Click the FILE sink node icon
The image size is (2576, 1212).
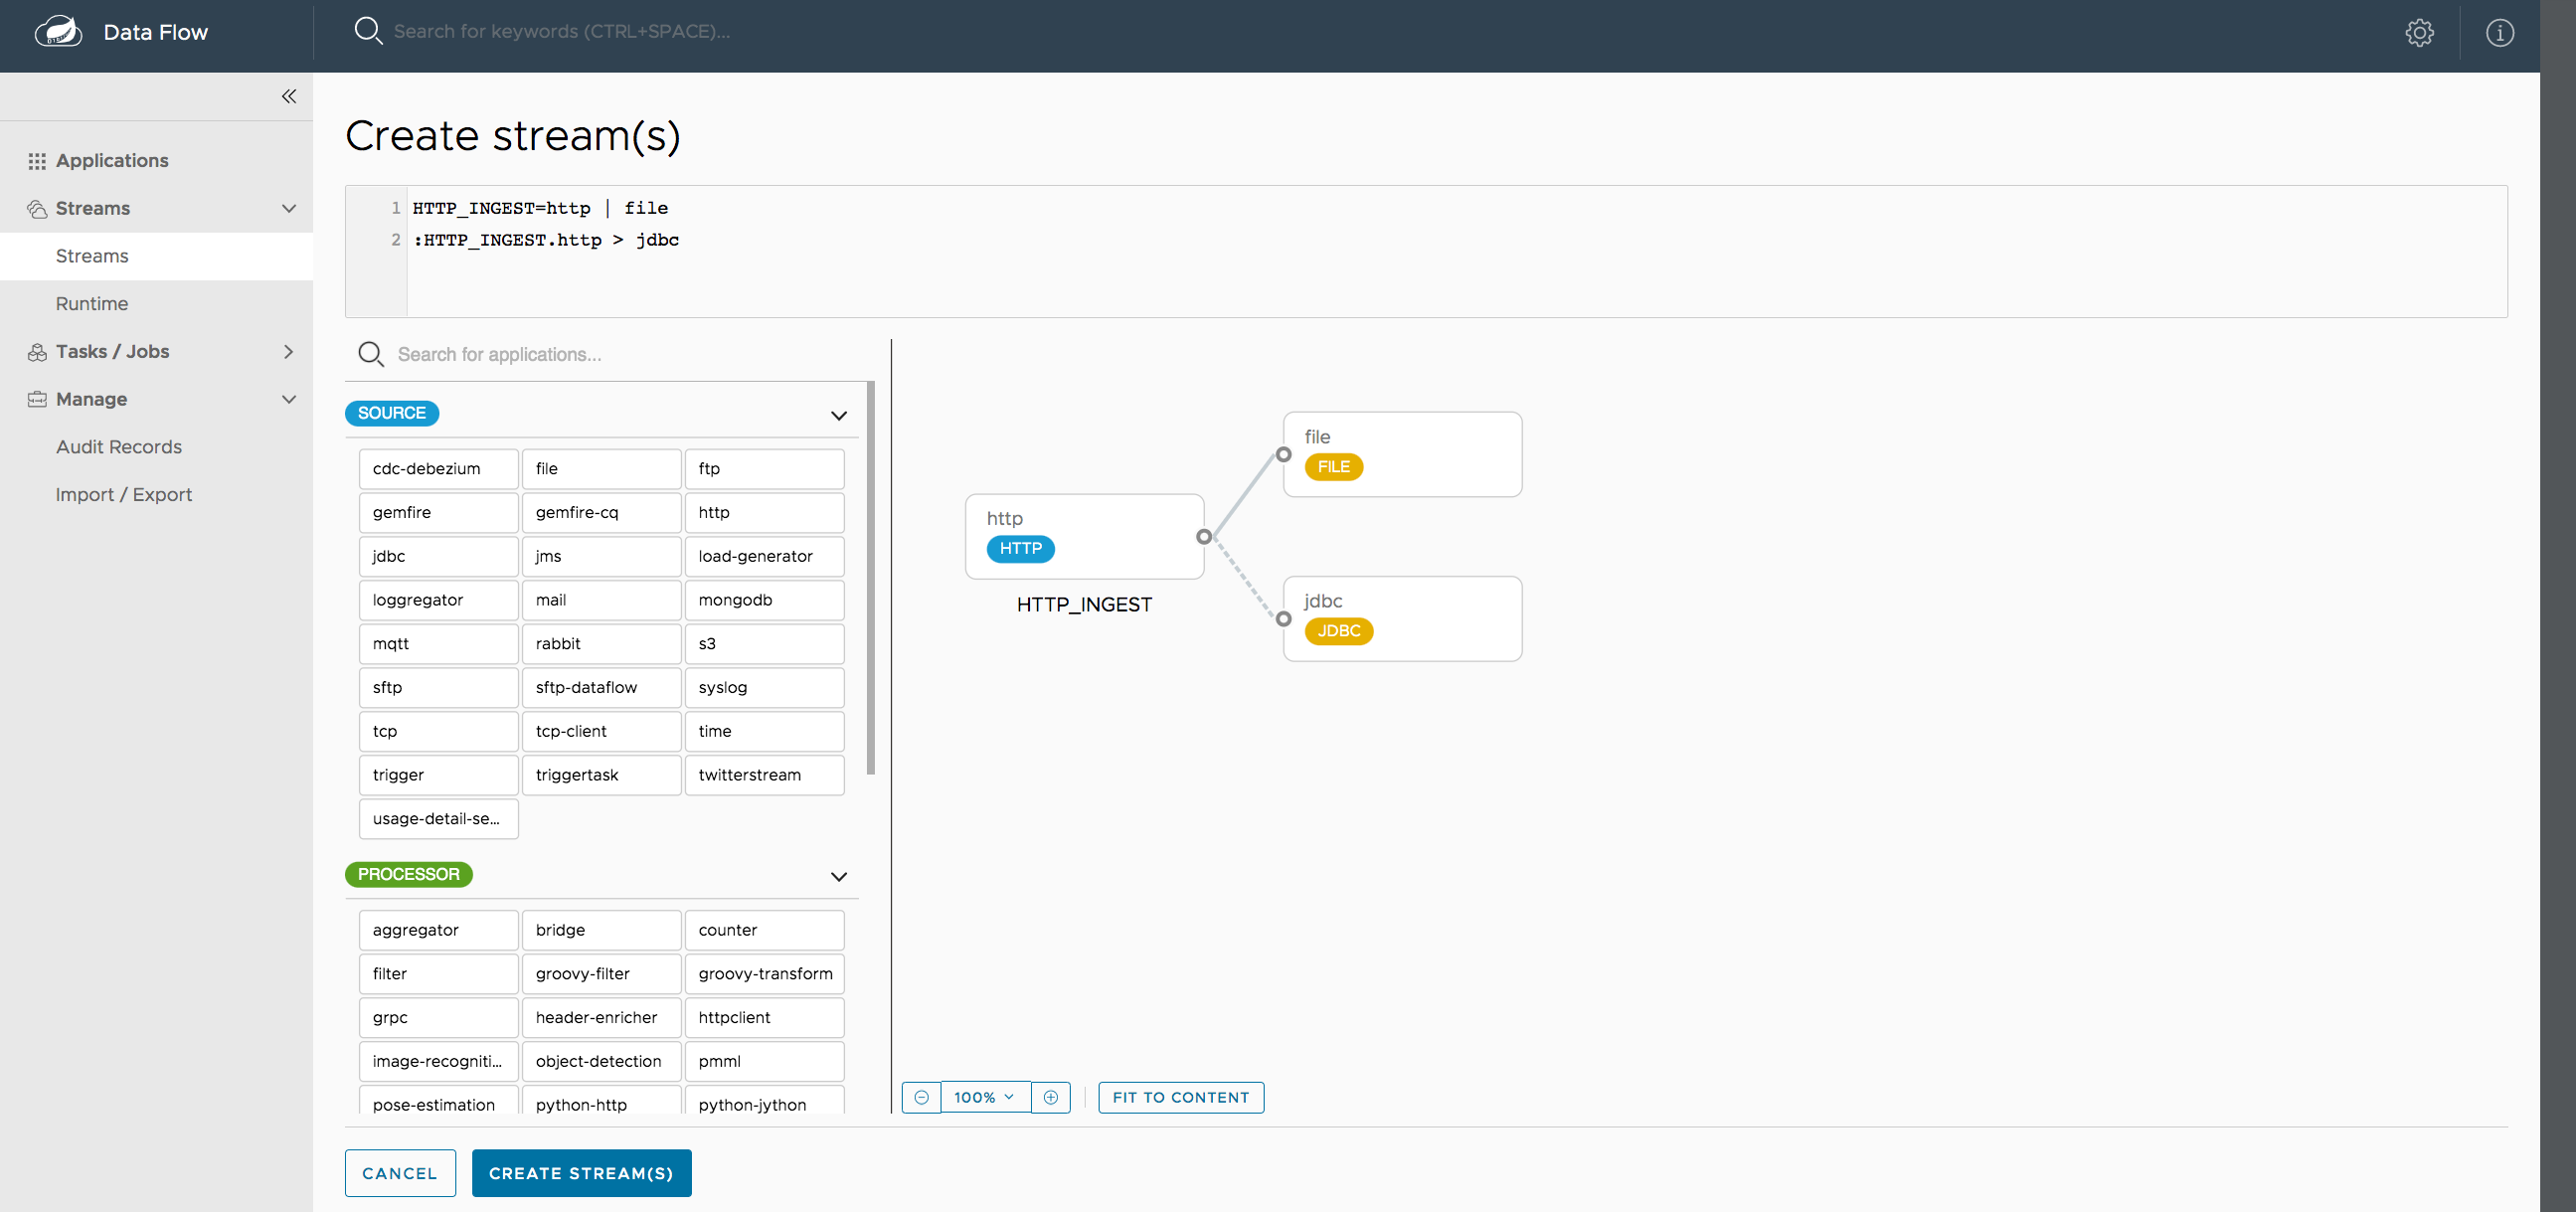1334,464
